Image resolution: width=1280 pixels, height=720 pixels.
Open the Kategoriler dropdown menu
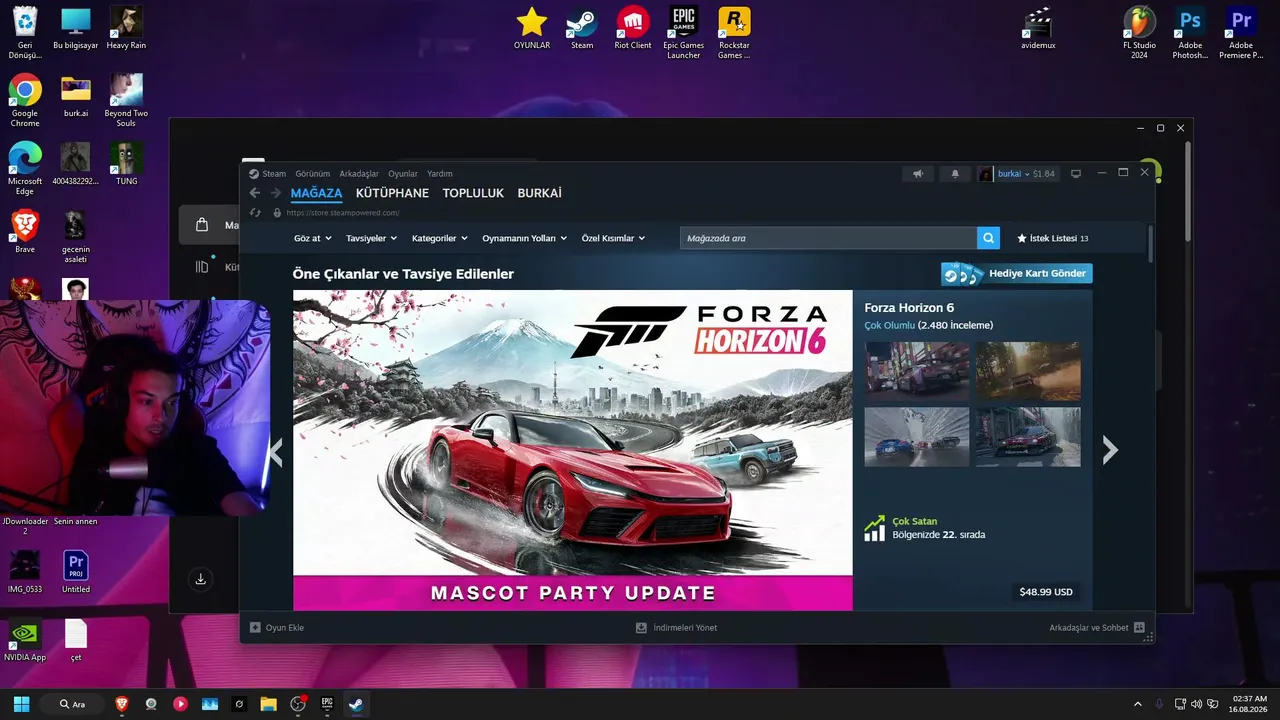point(440,238)
